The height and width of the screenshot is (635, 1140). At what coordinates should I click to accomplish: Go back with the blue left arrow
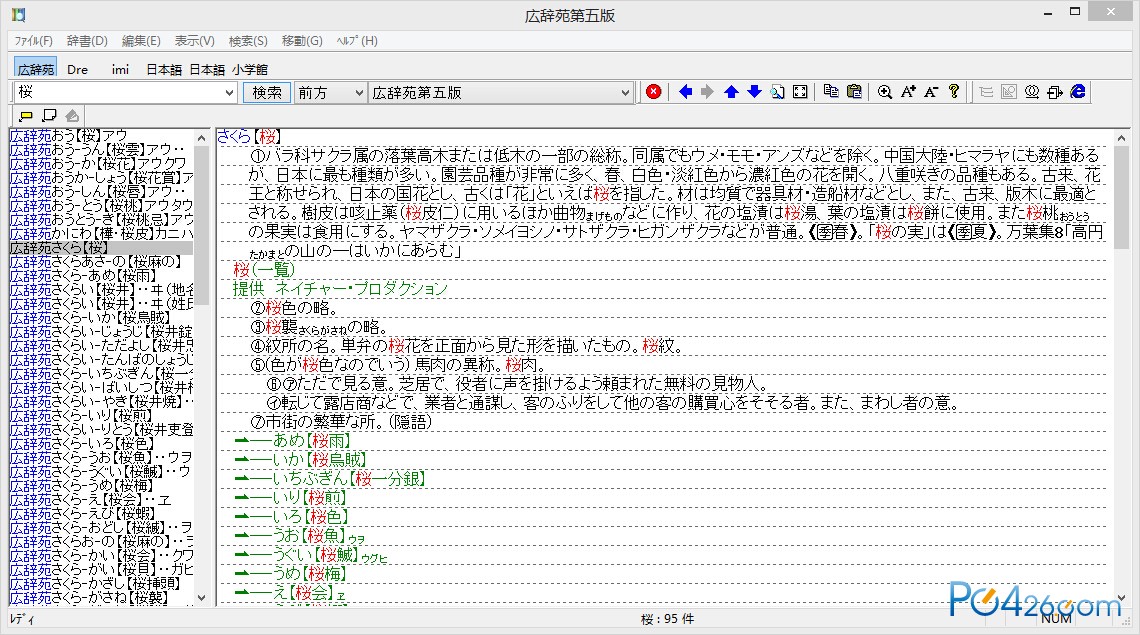(x=685, y=92)
